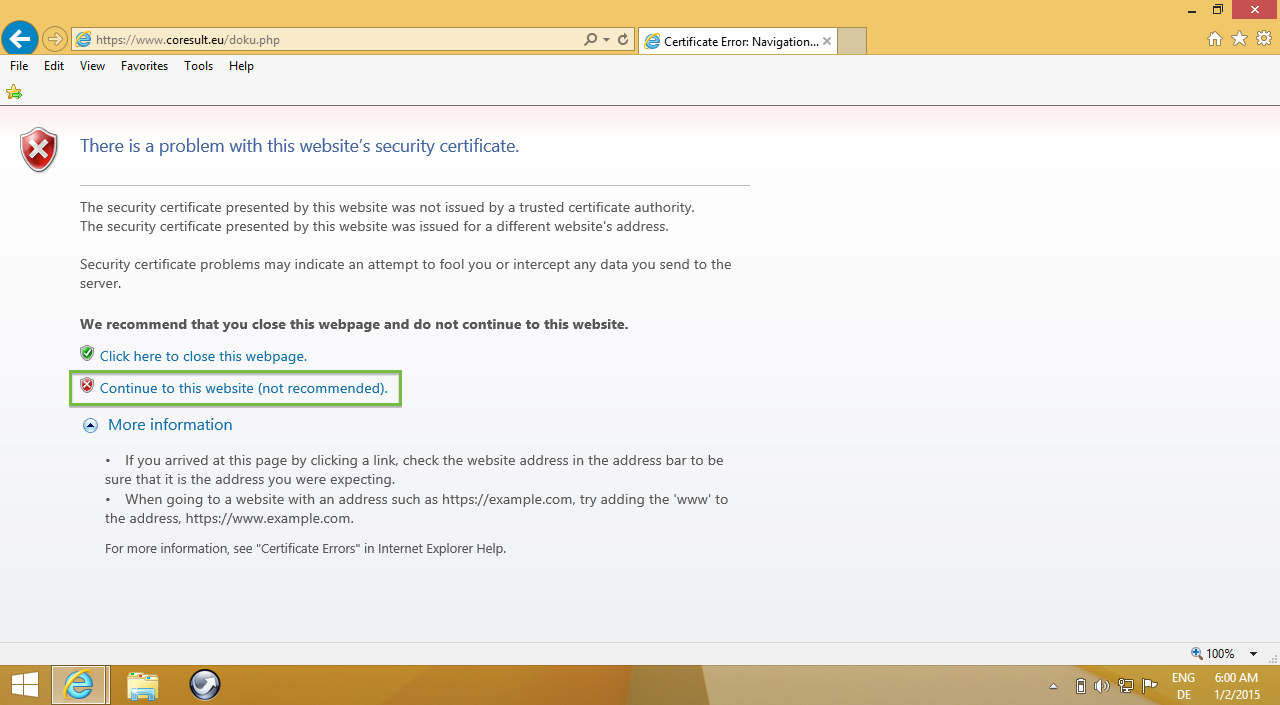Viewport: 1280px width, 705px height.
Task: Click here to close this webpage link
Action: tap(203, 356)
